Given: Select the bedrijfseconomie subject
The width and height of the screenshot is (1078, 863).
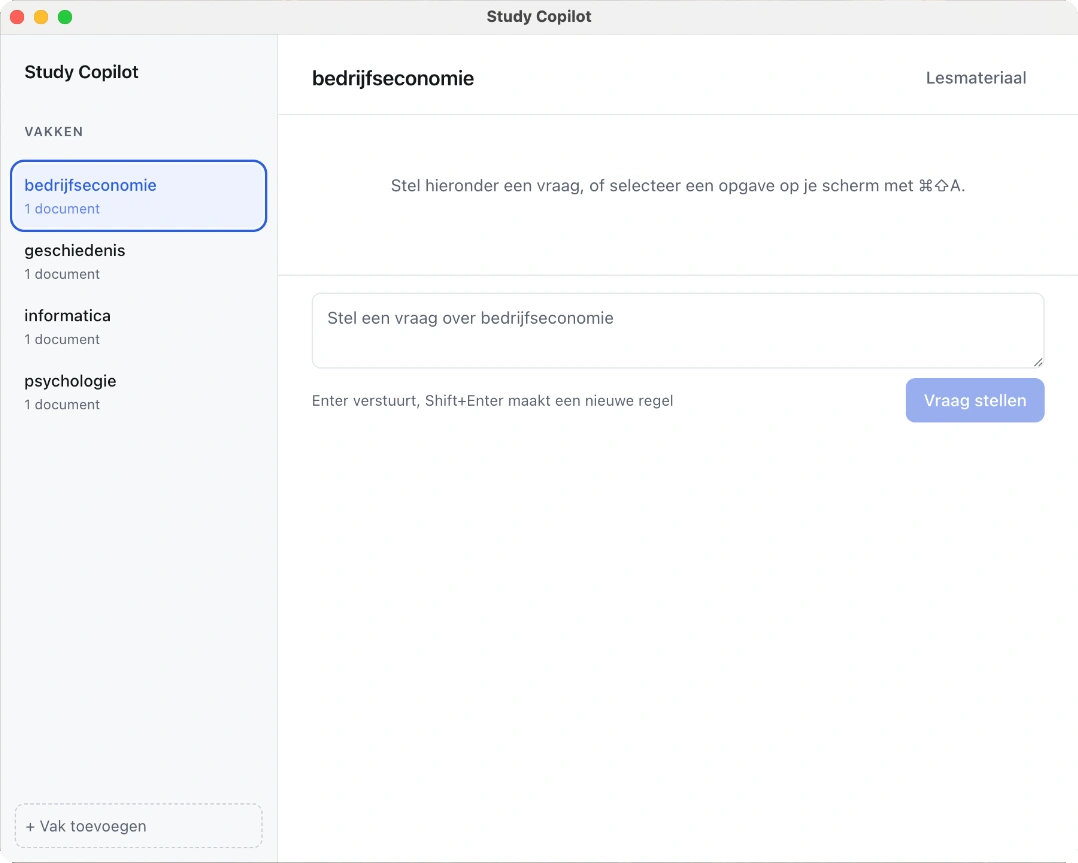Looking at the screenshot, I should (138, 196).
